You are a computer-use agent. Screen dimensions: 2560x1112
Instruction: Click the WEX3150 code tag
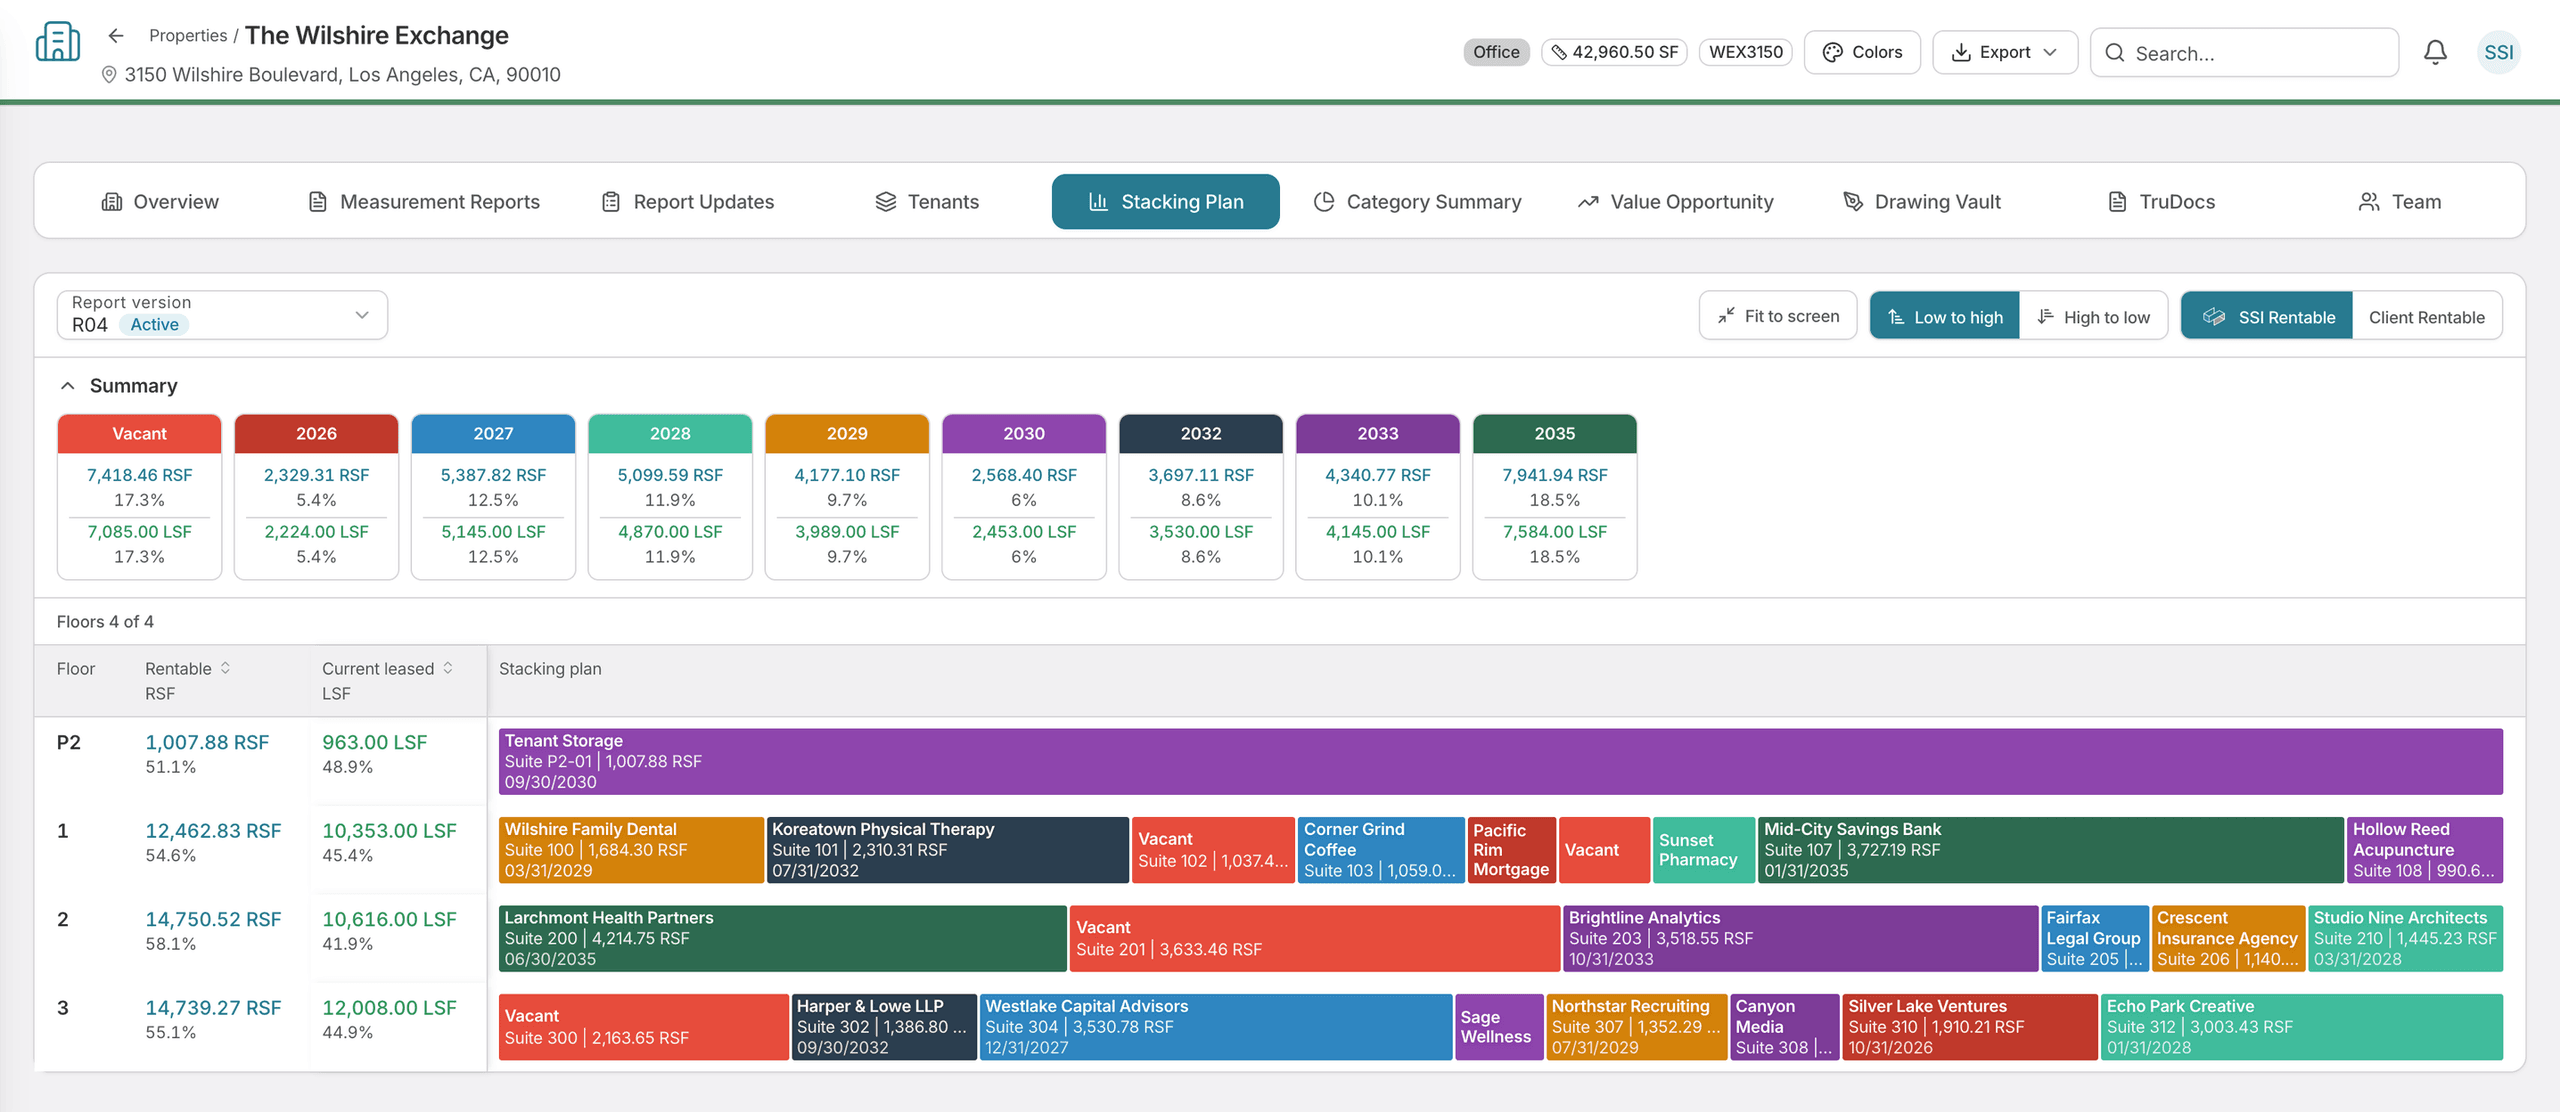[1746, 52]
